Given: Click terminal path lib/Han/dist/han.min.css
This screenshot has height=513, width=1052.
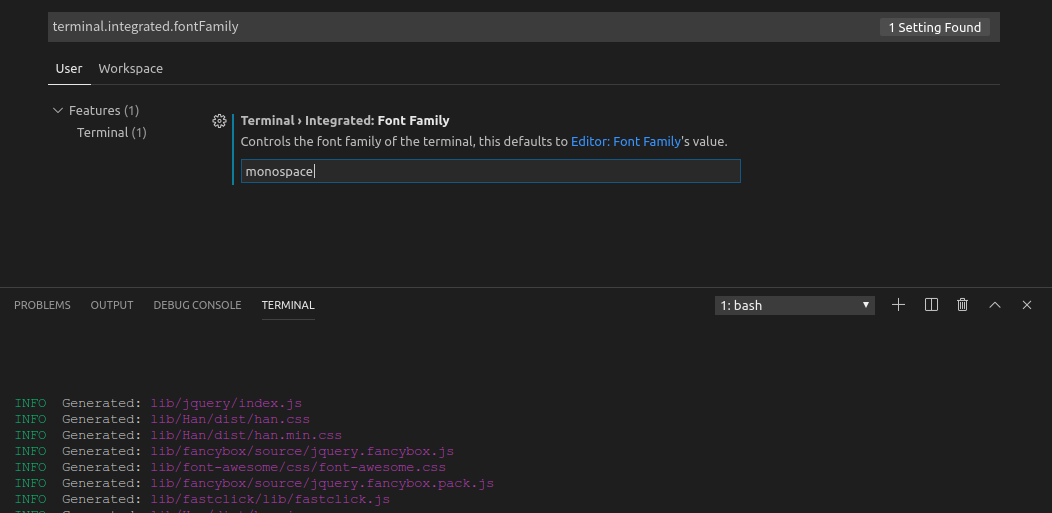Looking at the screenshot, I should click(246, 435).
